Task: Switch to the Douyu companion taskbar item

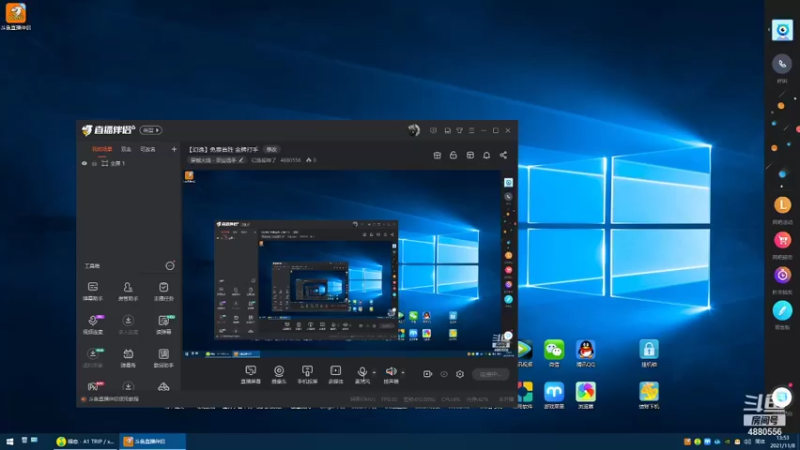Action: pos(153,441)
